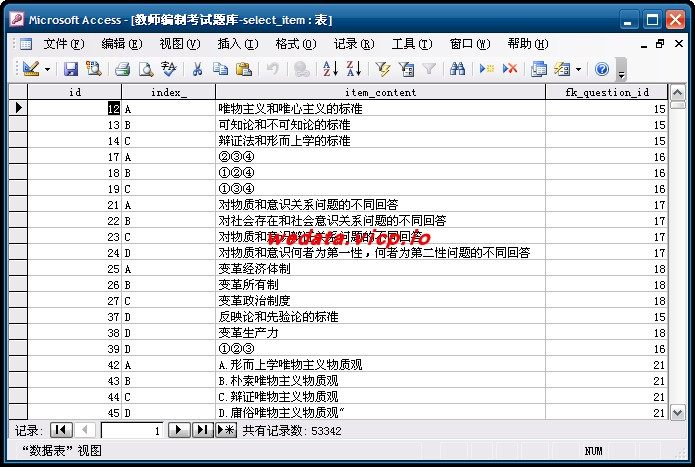Open the 视图(V) menu
Screen dimensions: 695x467
tap(180, 44)
